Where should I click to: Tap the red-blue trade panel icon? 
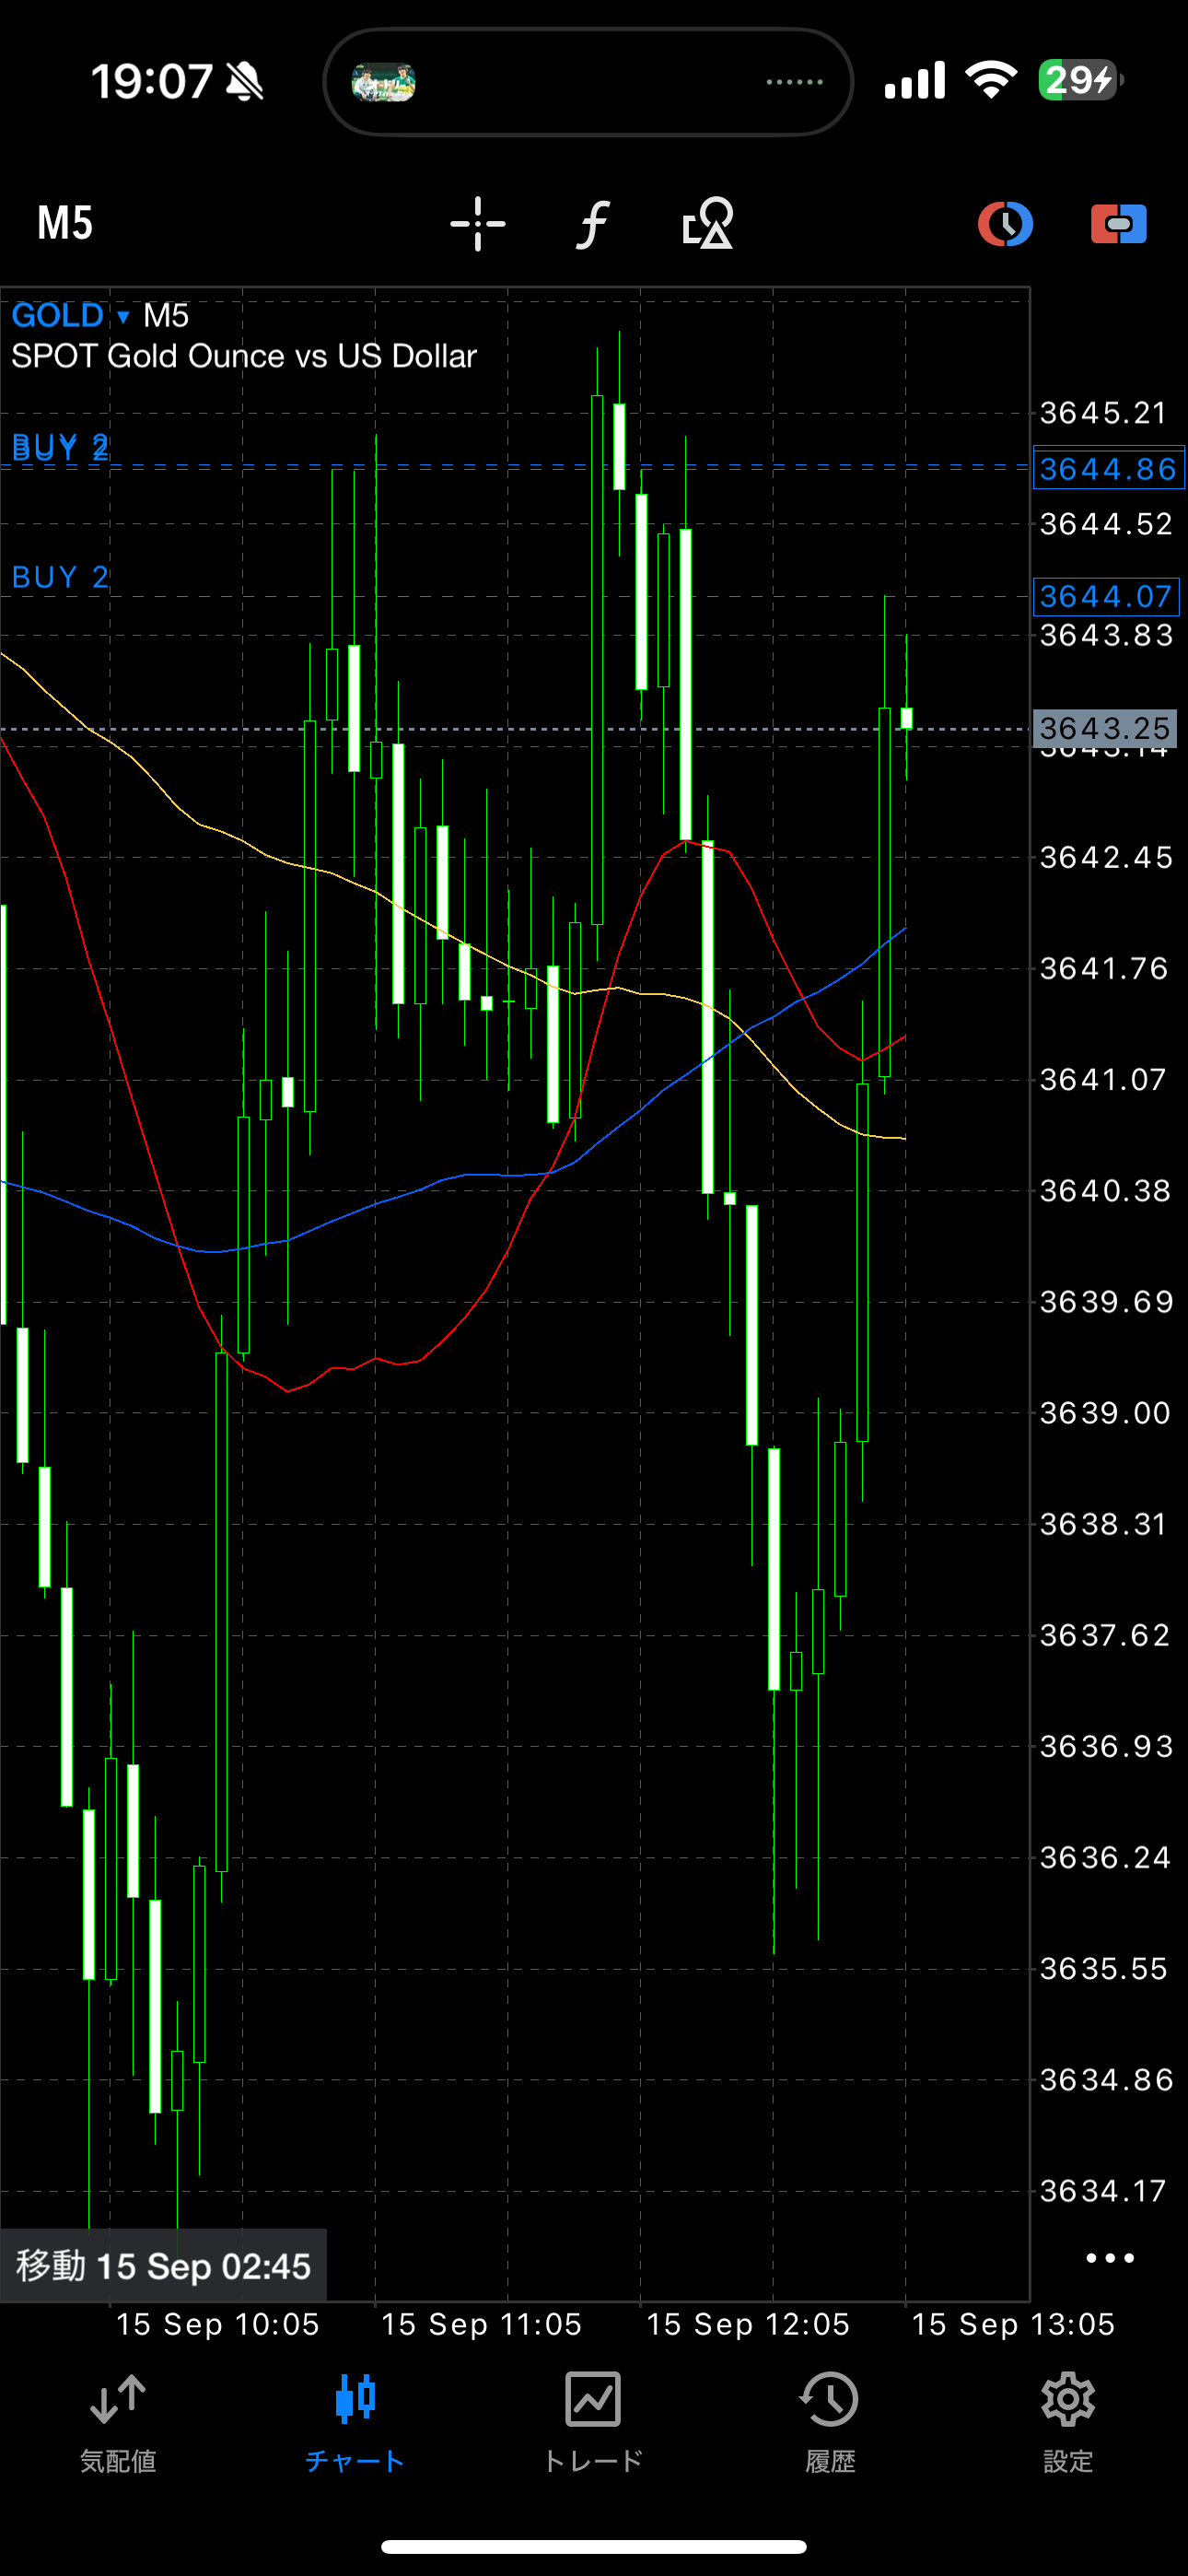(1118, 224)
